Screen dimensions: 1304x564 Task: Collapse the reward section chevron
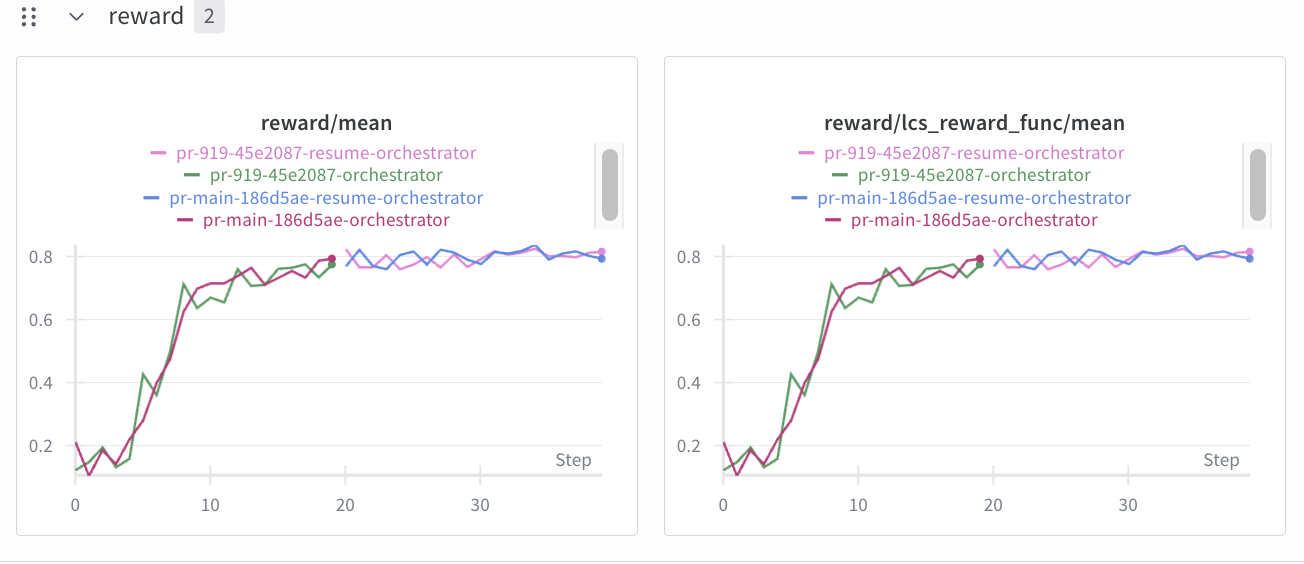76,17
